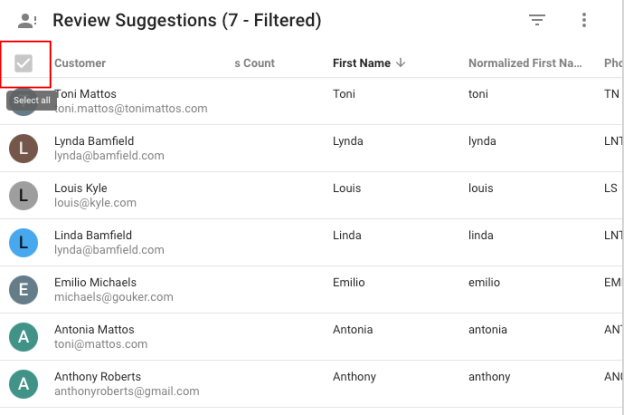Click email lynda@bamfield.com under Lynda Bamfield
This screenshot has width=624, height=415.
click(x=109, y=156)
